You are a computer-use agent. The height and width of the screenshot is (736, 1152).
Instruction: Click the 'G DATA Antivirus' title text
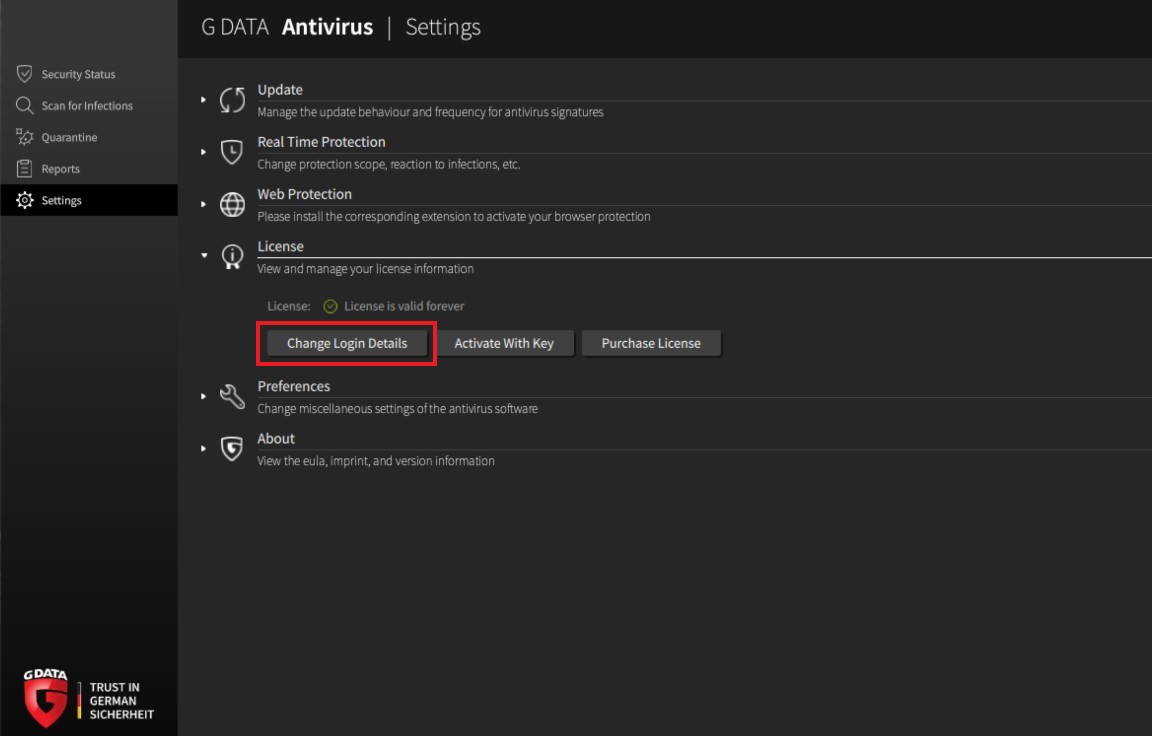287,27
